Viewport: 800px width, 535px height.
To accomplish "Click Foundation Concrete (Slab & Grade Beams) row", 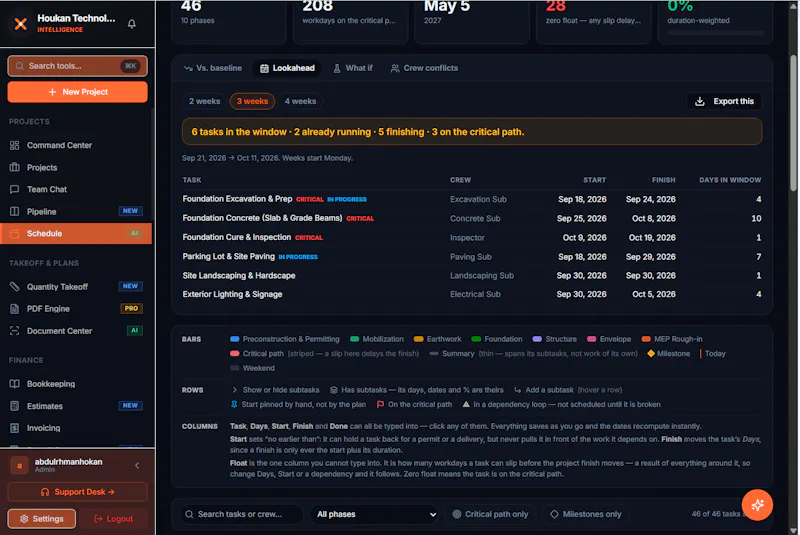I will 471,218.
